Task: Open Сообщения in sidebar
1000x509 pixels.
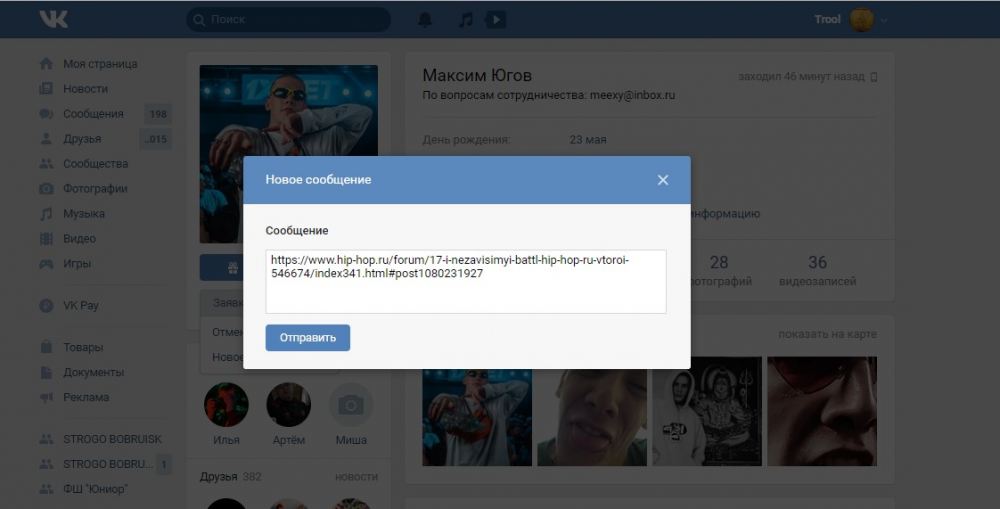Action: [x=93, y=114]
